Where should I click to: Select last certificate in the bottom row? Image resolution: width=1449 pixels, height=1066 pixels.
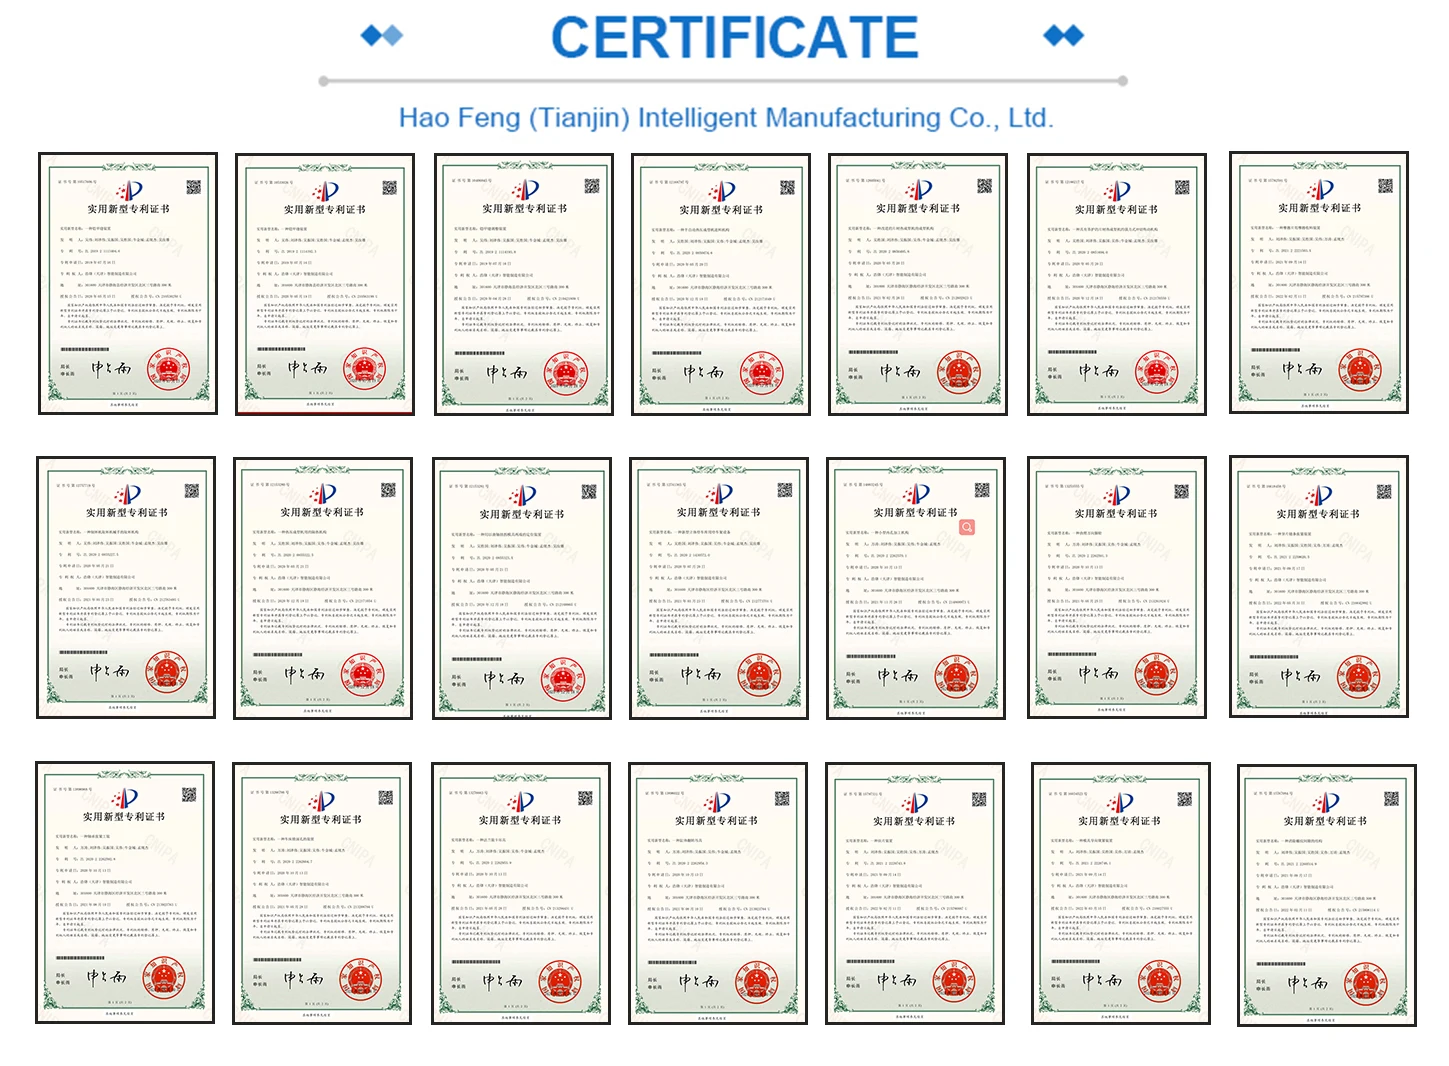1327,896
